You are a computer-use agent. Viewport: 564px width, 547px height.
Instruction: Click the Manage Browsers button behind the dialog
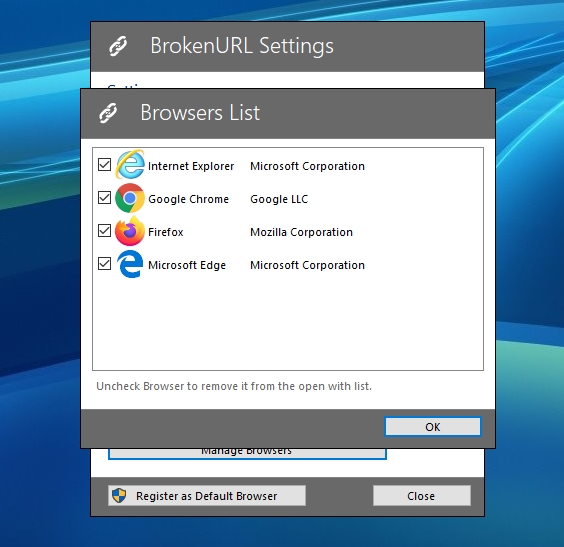tap(247, 453)
